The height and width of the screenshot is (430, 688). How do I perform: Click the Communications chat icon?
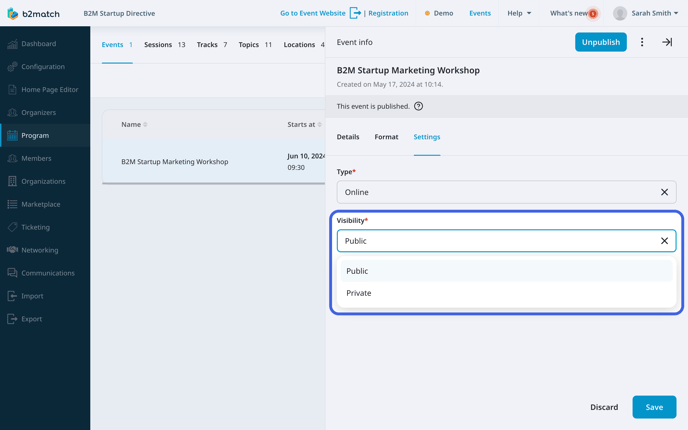(12, 273)
